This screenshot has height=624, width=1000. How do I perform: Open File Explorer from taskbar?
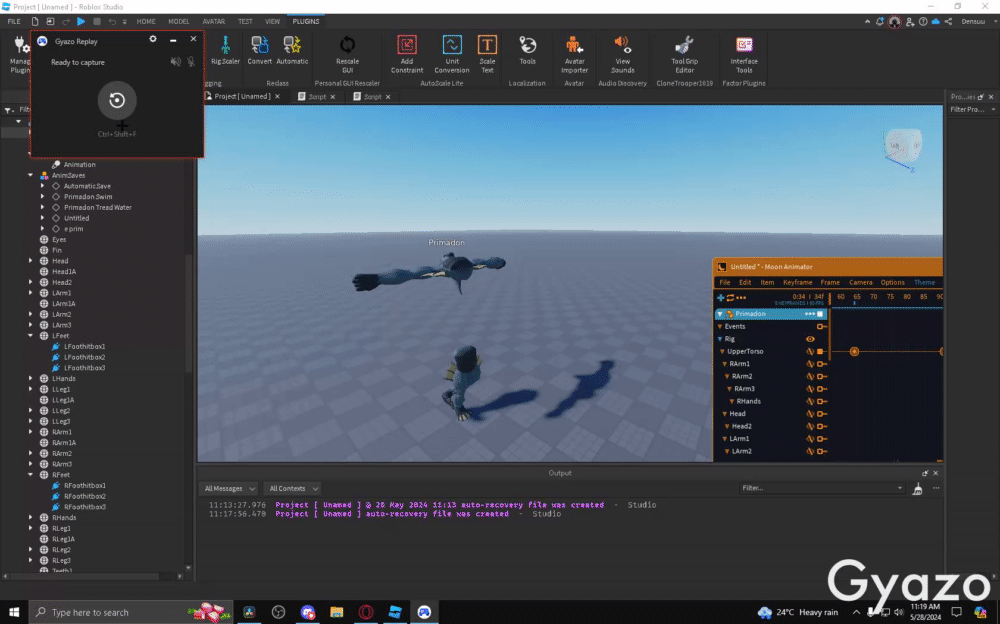337,612
